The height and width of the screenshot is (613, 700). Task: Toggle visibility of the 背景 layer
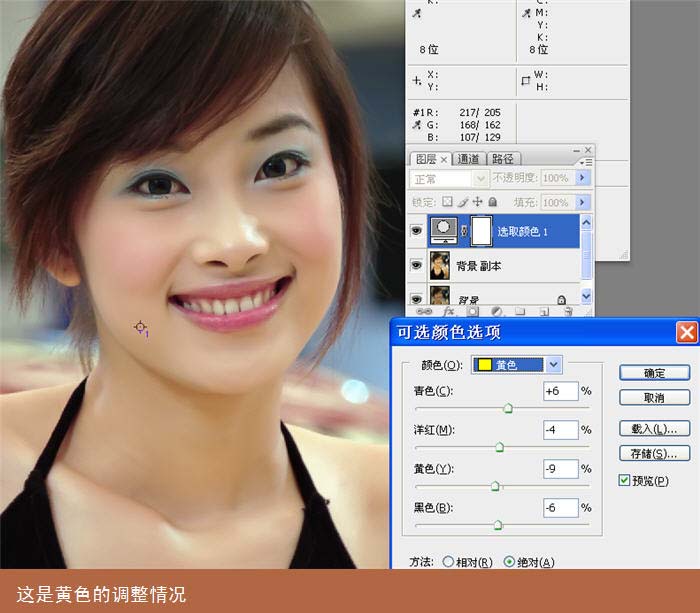tap(417, 298)
